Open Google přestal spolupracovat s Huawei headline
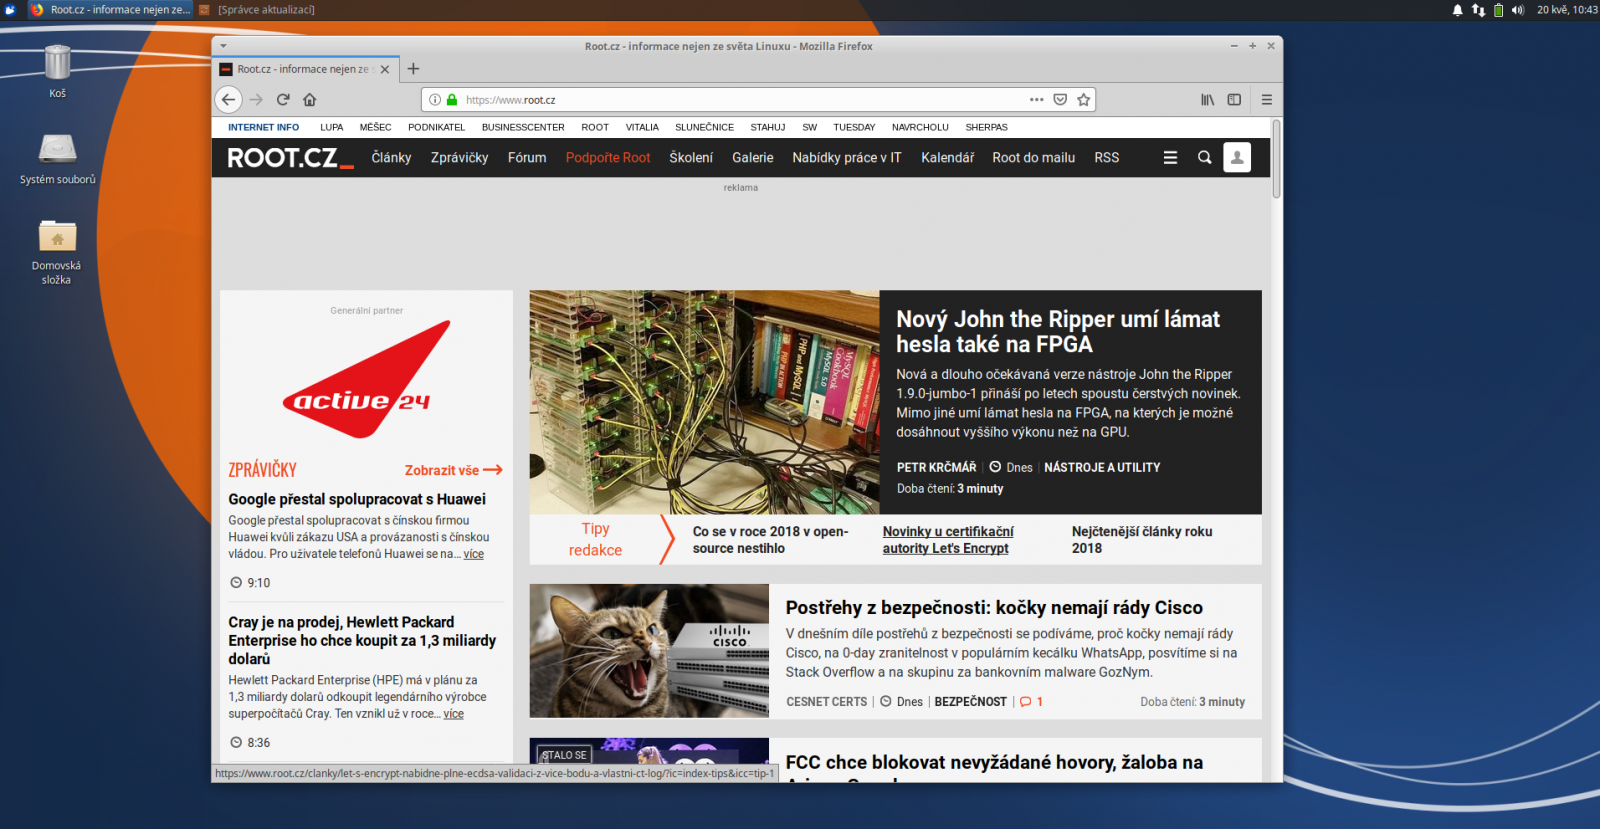Viewport: 1600px width, 829px height. (x=357, y=499)
